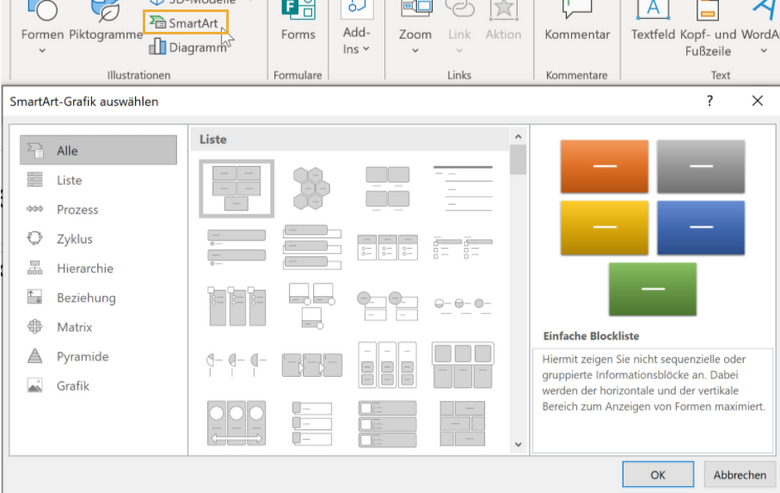Choose the three squares over columns layout

pos(463,365)
